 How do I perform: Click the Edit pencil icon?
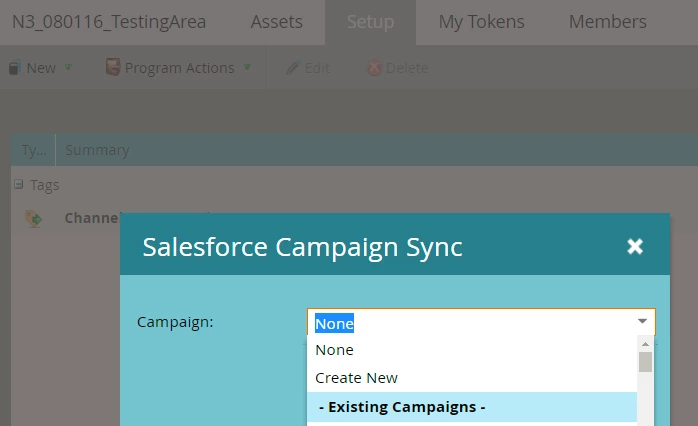(292, 68)
